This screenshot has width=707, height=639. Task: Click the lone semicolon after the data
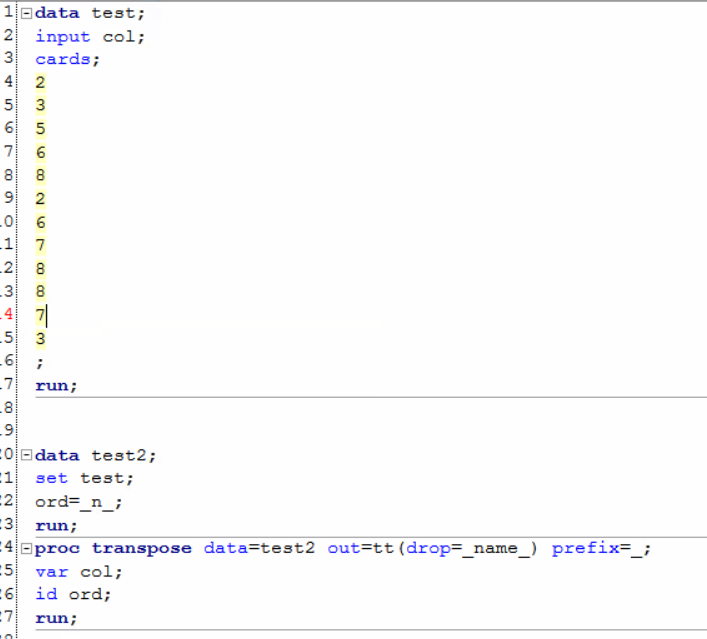pyautogui.click(x=40, y=362)
